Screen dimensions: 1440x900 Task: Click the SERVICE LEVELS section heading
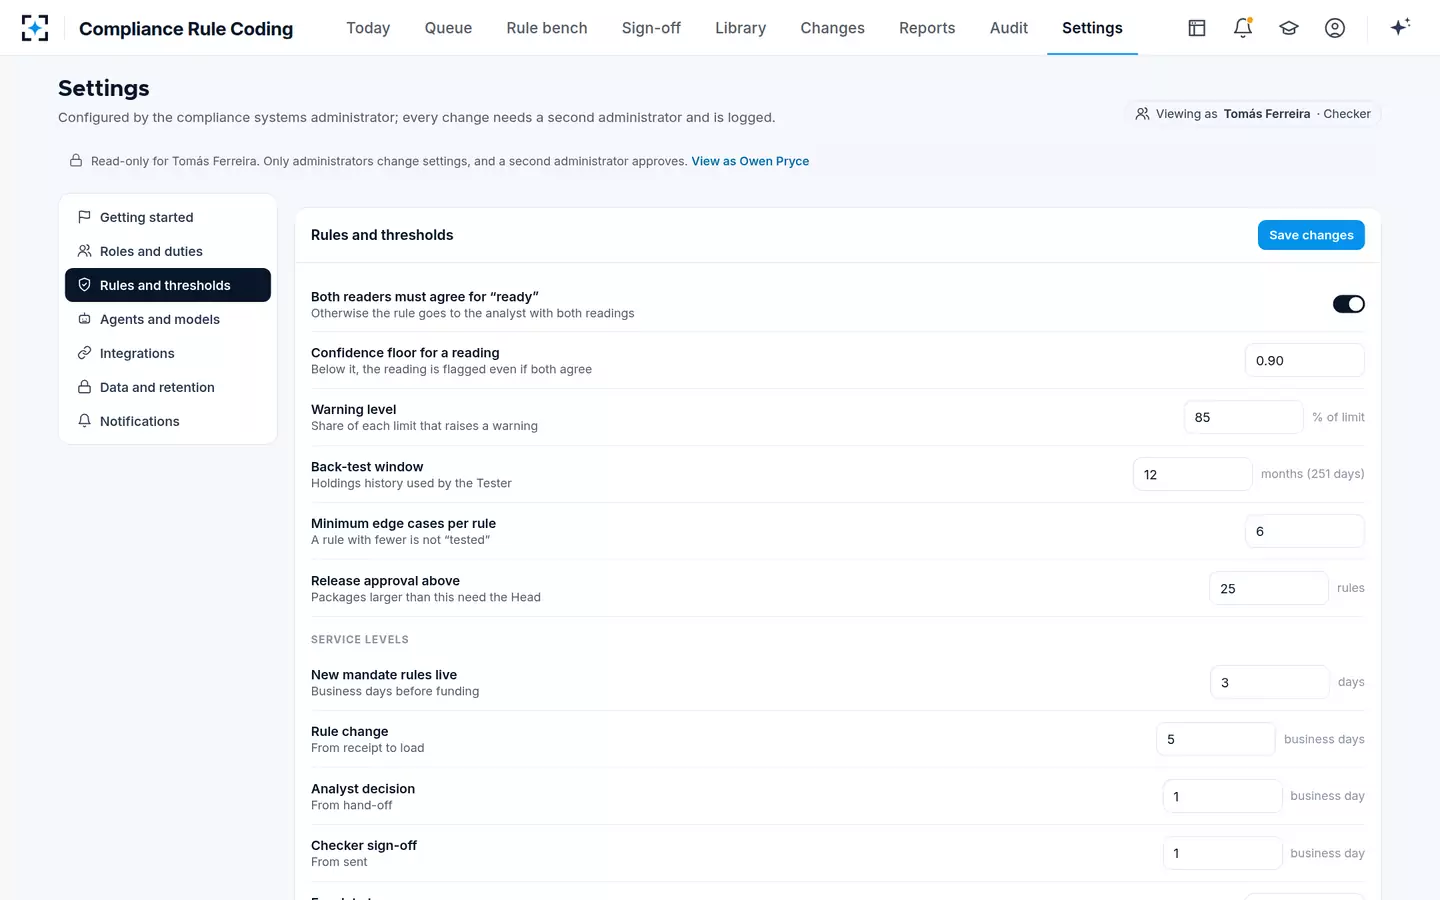point(360,640)
